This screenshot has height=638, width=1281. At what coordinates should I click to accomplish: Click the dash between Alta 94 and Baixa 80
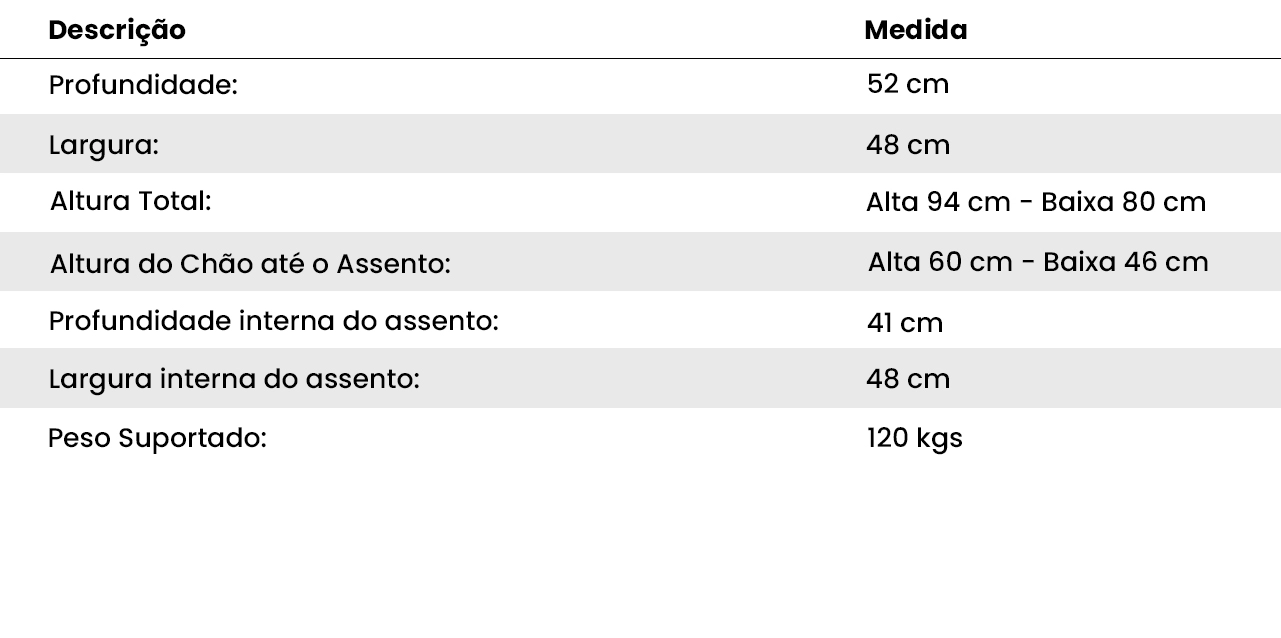pos(1026,203)
